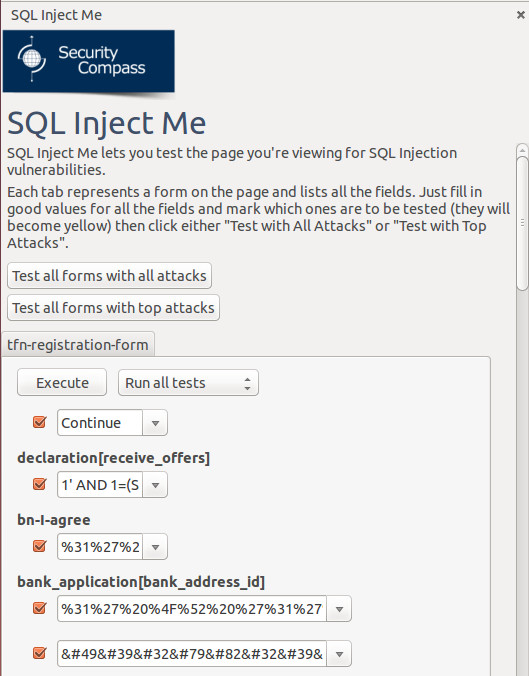The image size is (529, 676).
Task: Uncheck the declaration[receive_offers] checkbox
Action: point(40,484)
